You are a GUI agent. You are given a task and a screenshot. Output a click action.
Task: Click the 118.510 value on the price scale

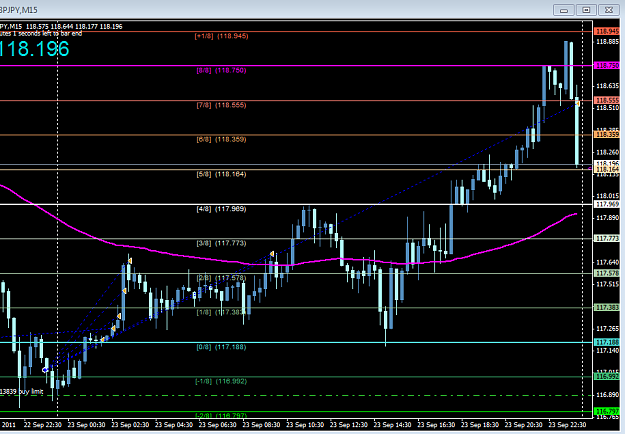(608, 108)
